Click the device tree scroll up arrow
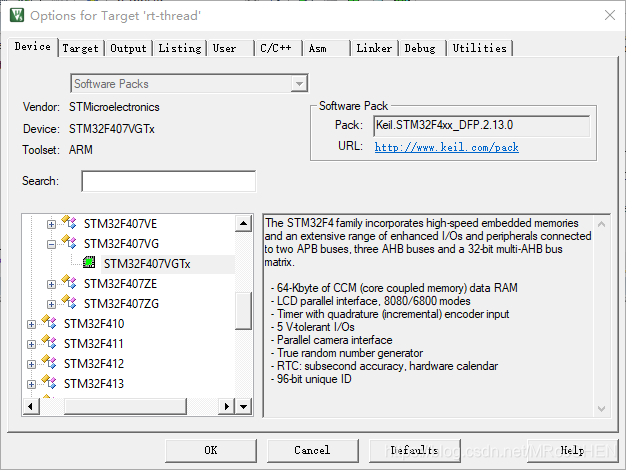 coord(244,223)
